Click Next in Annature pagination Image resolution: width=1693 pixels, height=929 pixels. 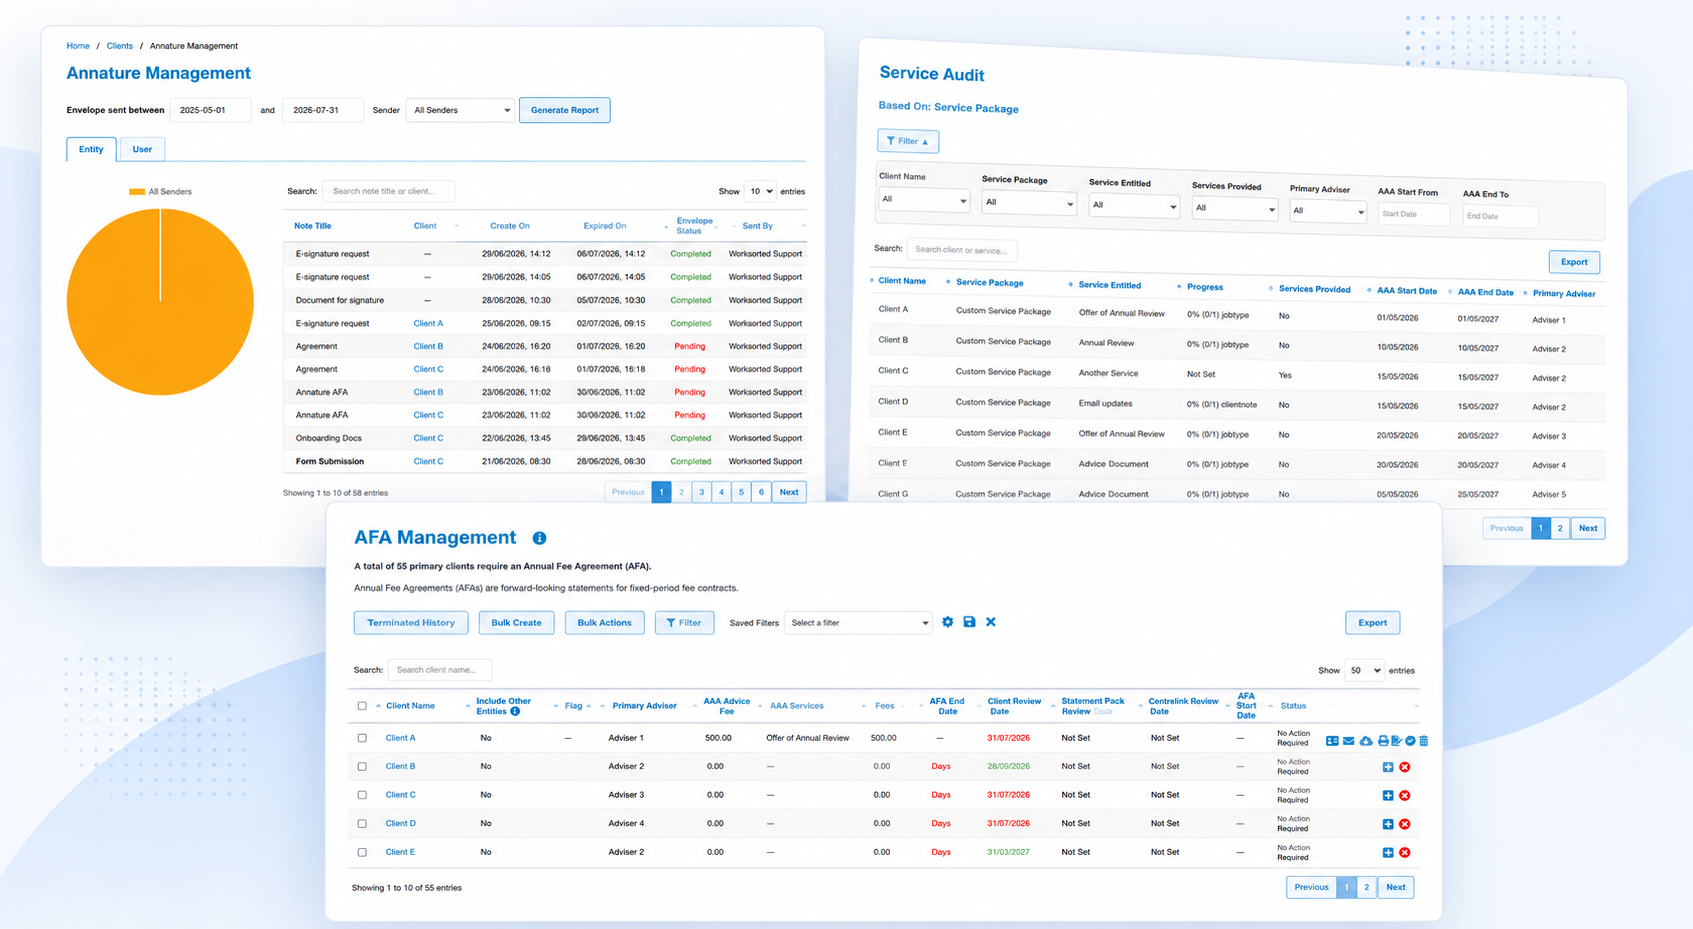click(789, 492)
